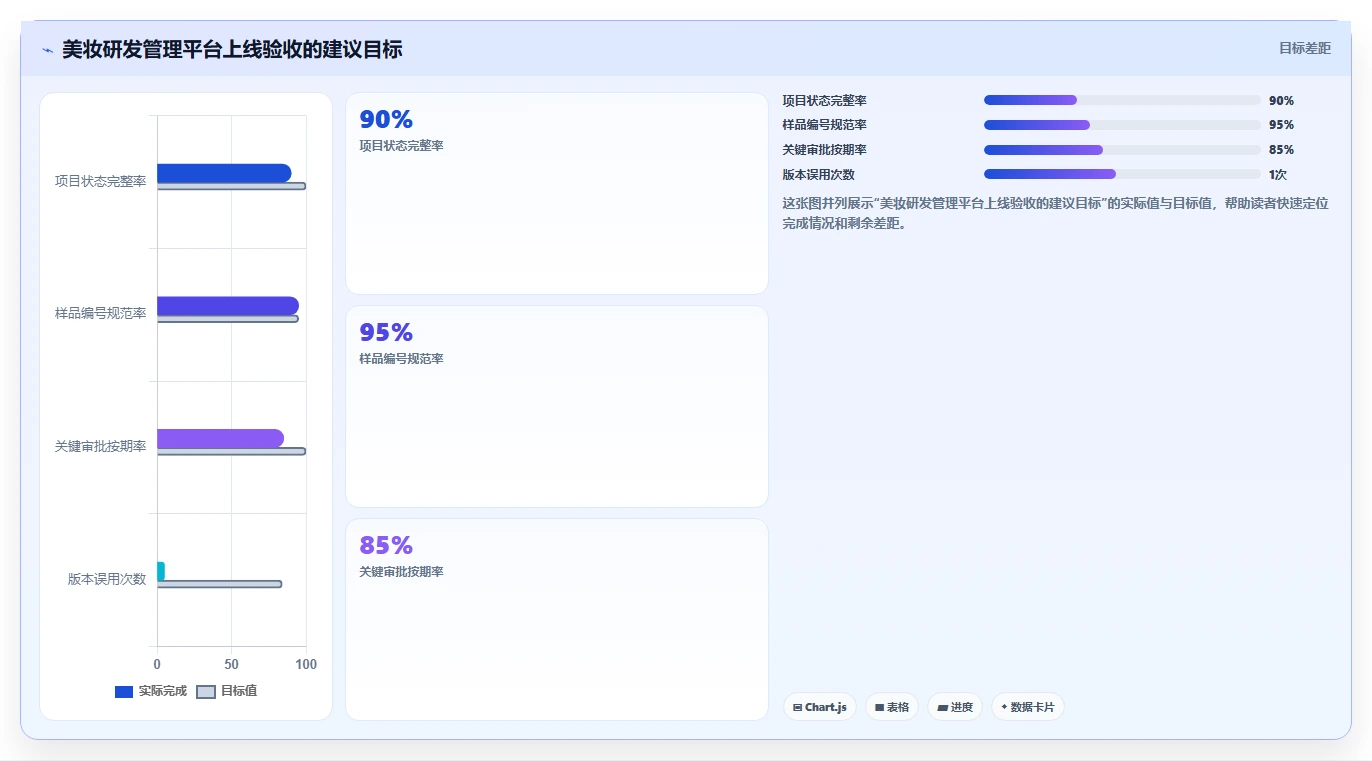Select the title 美妆研发管理平台上线验收的建议目标
1372x761 pixels.
pyautogui.click(x=232, y=49)
